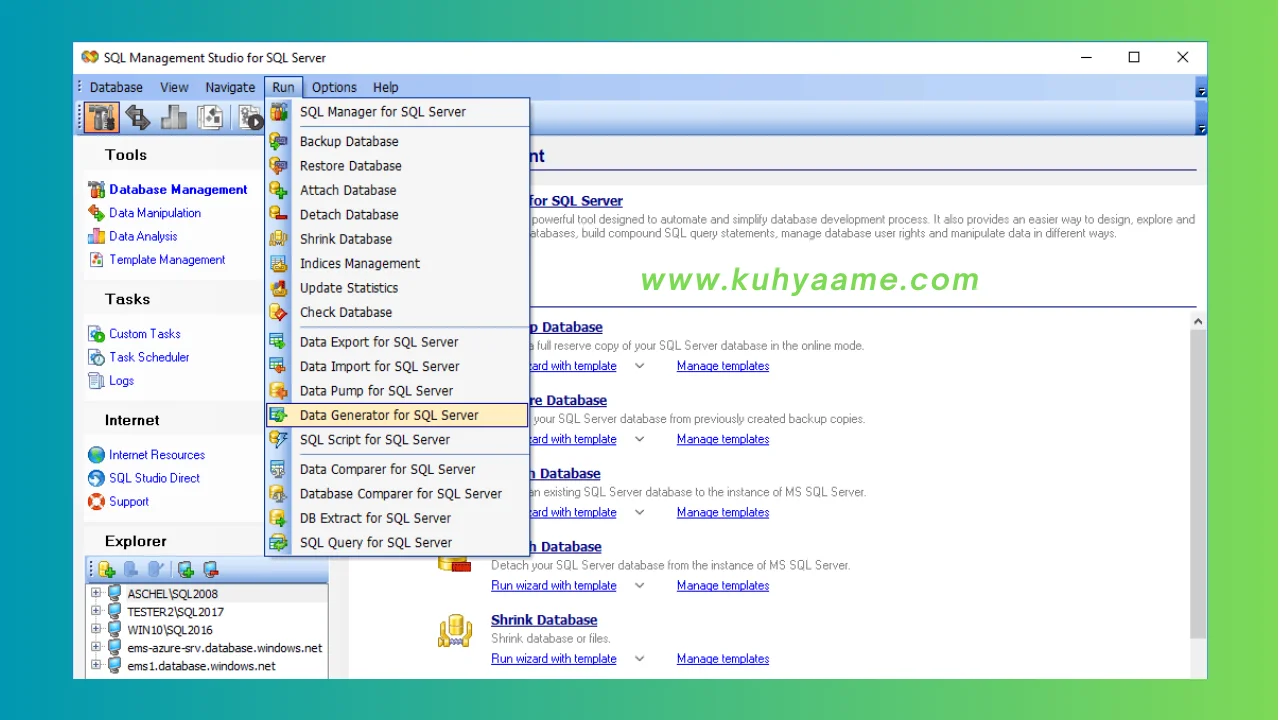Open template dropdown arrow under Shrink Database

(x=640, y=659)
